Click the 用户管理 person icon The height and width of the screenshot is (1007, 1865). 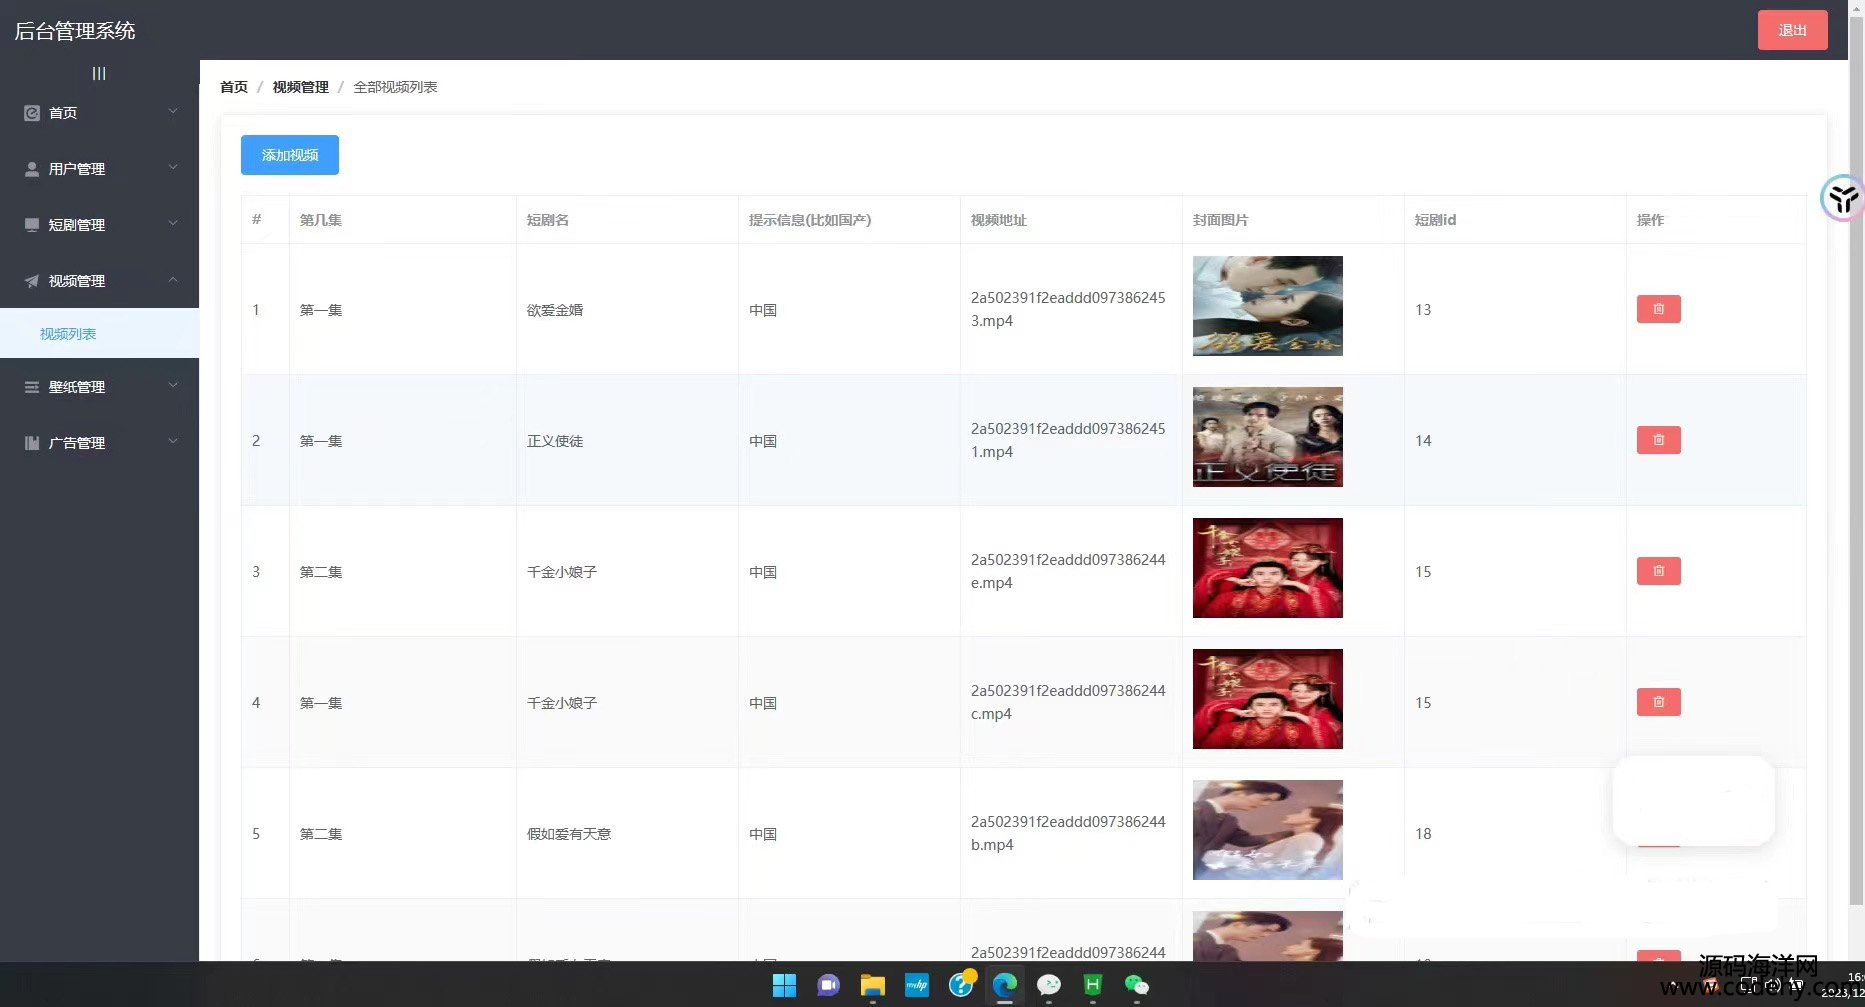(x=32, y=169)
